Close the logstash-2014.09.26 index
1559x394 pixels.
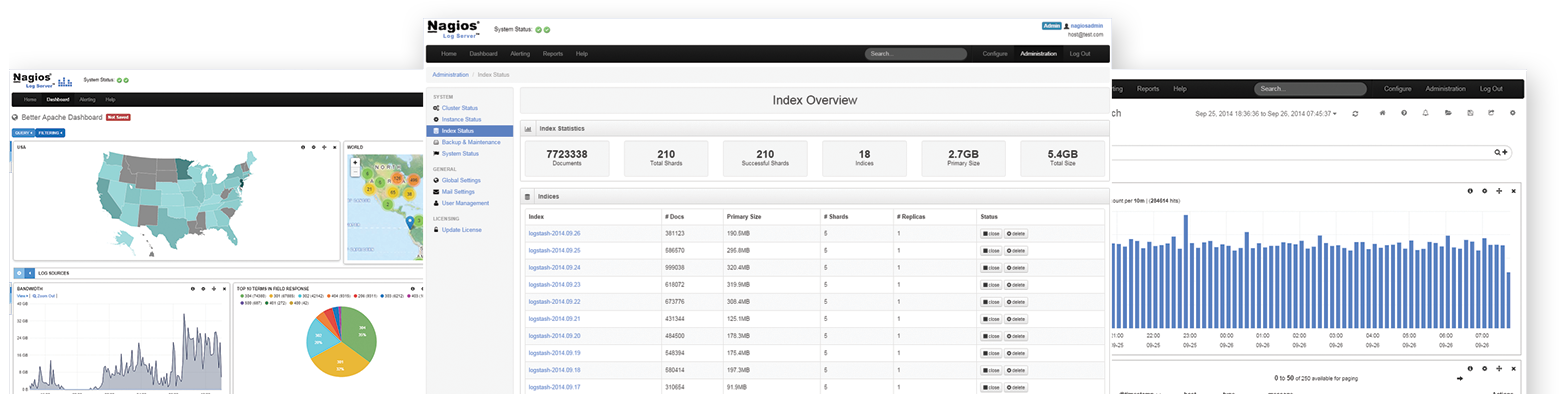point(991,233)
